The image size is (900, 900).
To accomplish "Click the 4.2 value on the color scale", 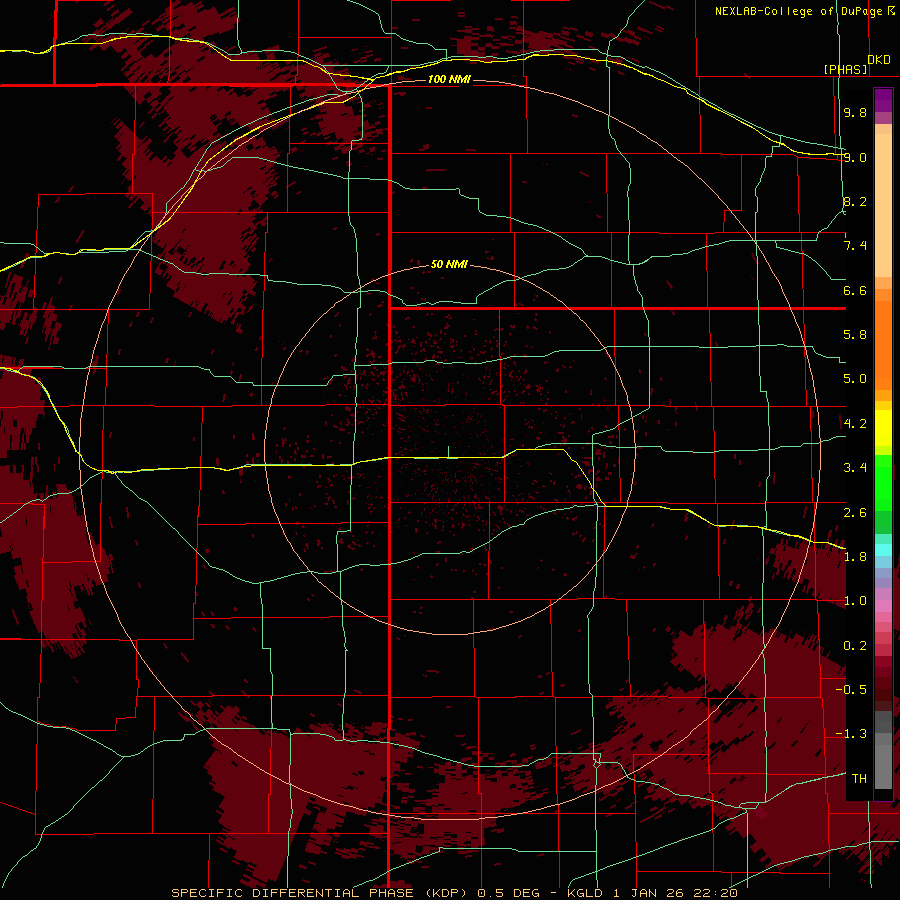I will point(855,424).
